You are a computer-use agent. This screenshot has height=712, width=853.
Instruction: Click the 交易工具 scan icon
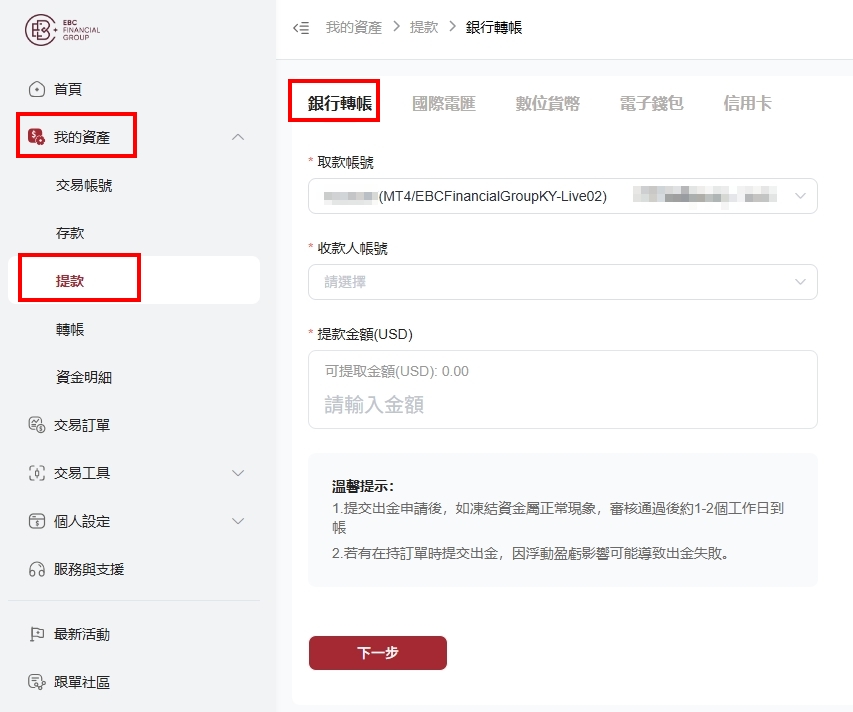click(36, 473)
